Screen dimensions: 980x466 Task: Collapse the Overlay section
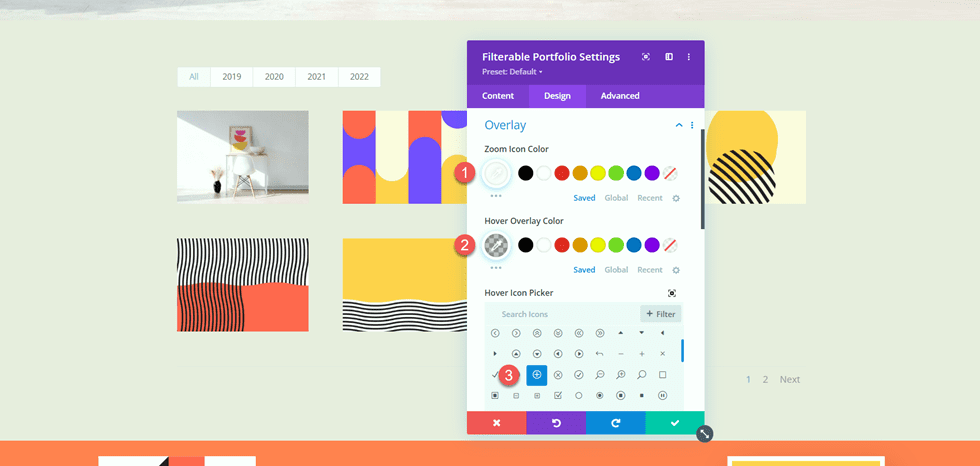pos(679,126)
